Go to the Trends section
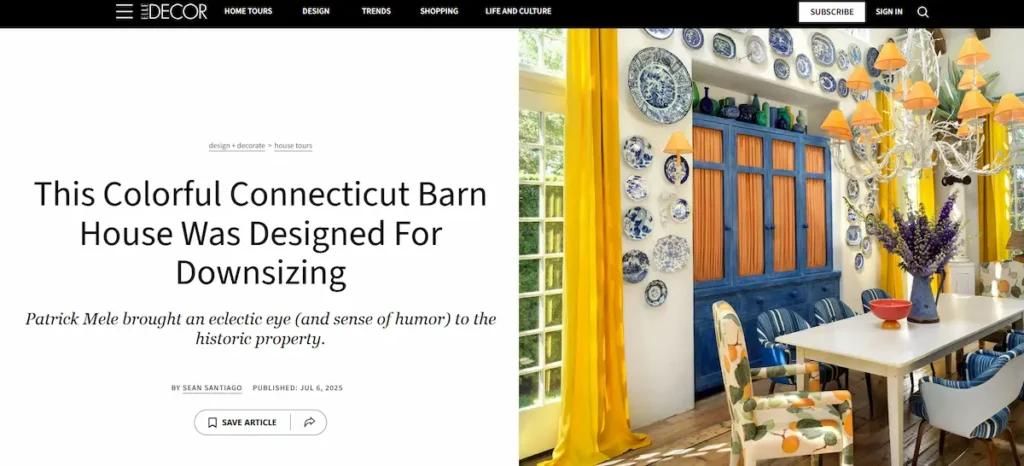Screen dimensions: 1024x466 (x=376, y=11)
